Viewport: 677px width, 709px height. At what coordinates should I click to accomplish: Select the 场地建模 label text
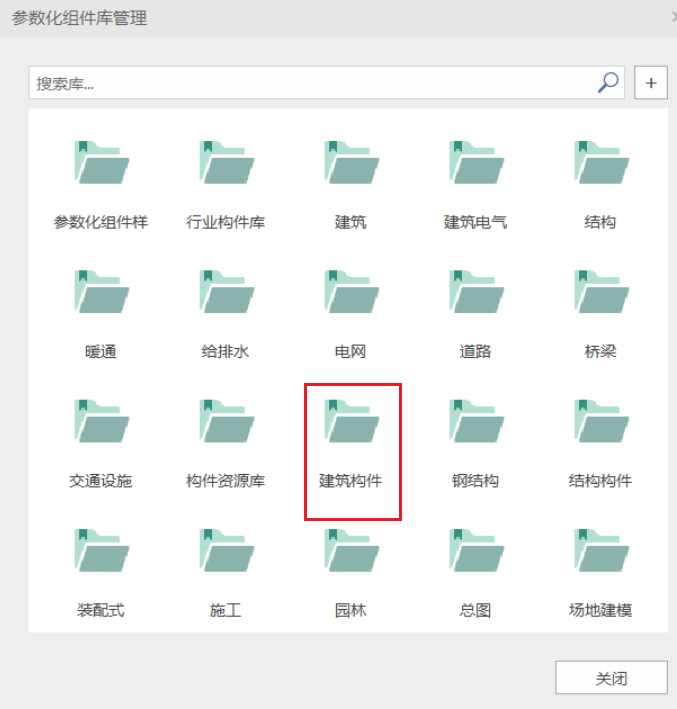pyautogui.click(x=600, y=610)
